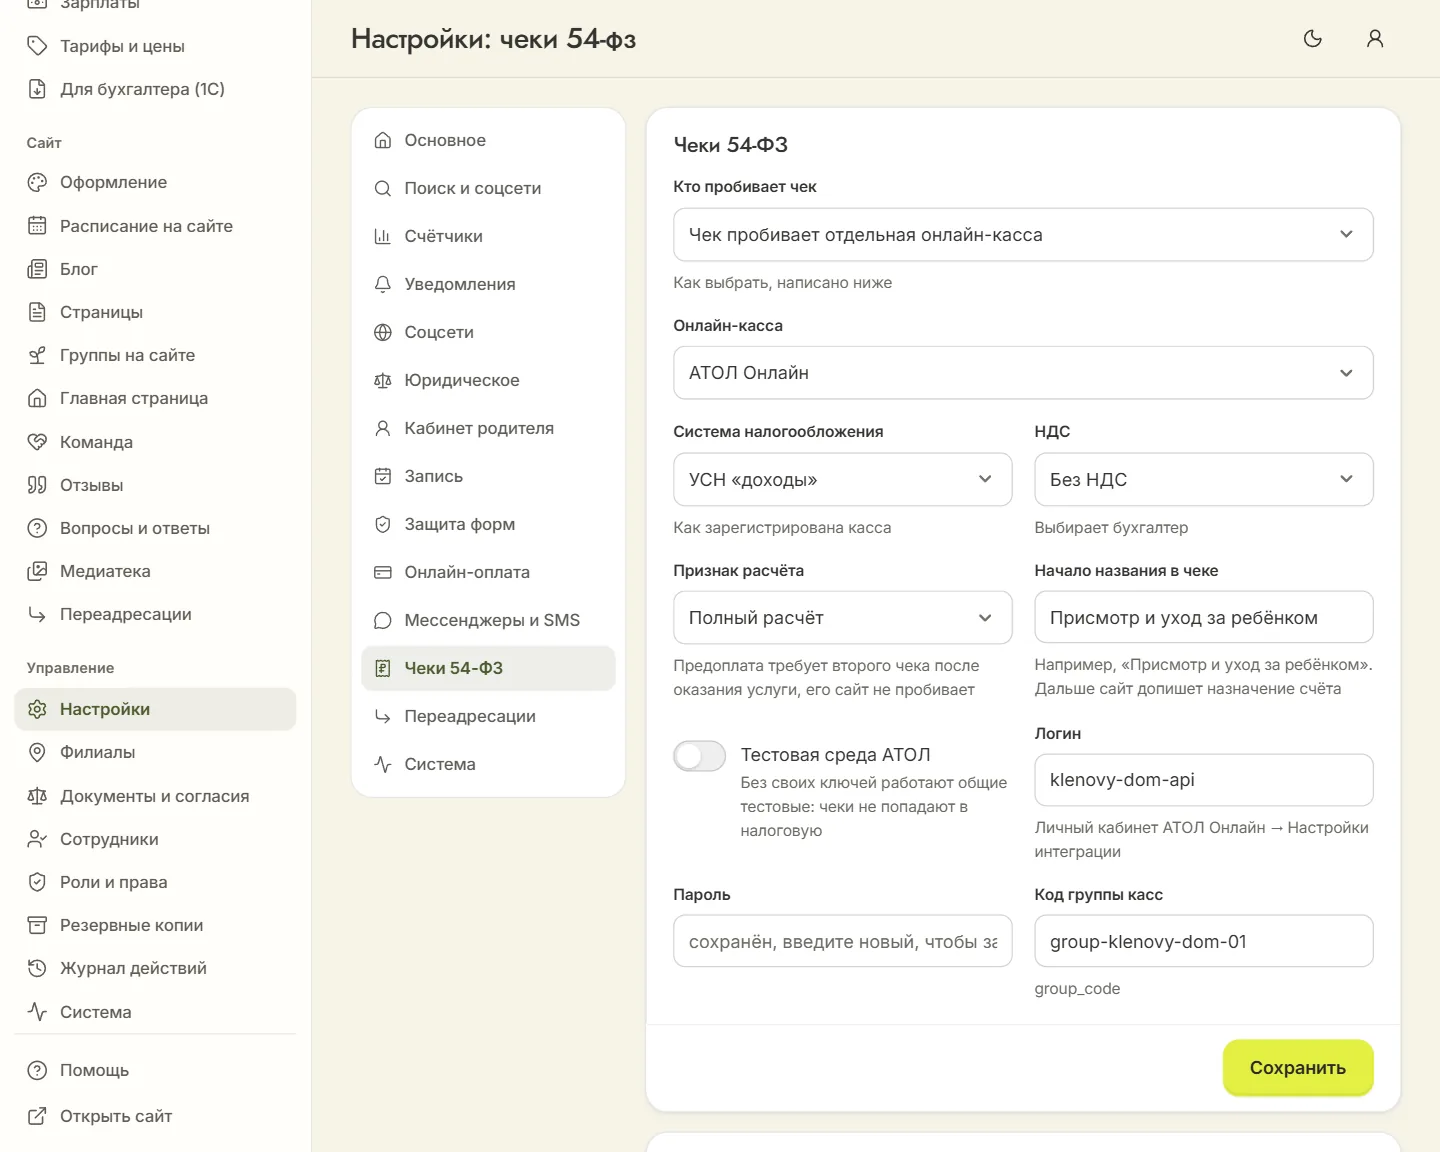Enable the Тестовая среда АТОЛ switch
This screenshot has height=1152, width=1440.
(699, 756)
